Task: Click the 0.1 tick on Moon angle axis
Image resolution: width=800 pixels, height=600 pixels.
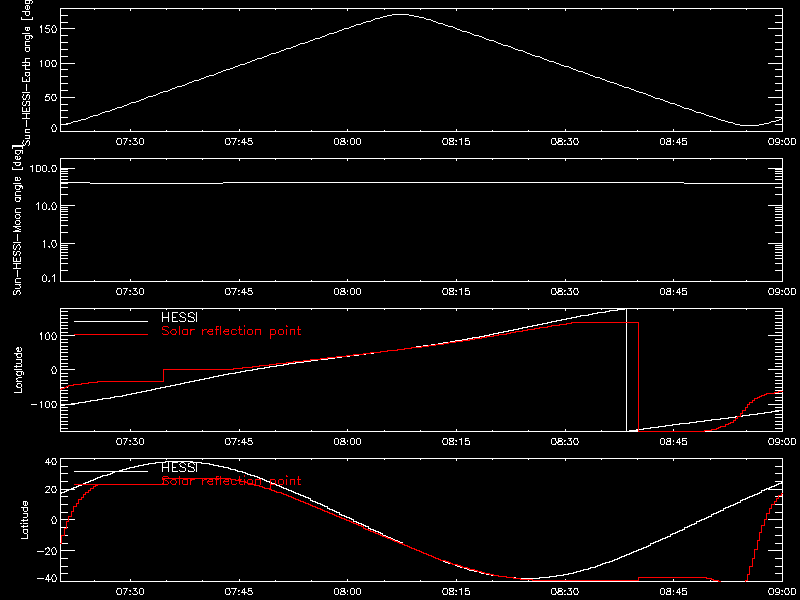Action: pyautogui.click(x=50, y=278)
